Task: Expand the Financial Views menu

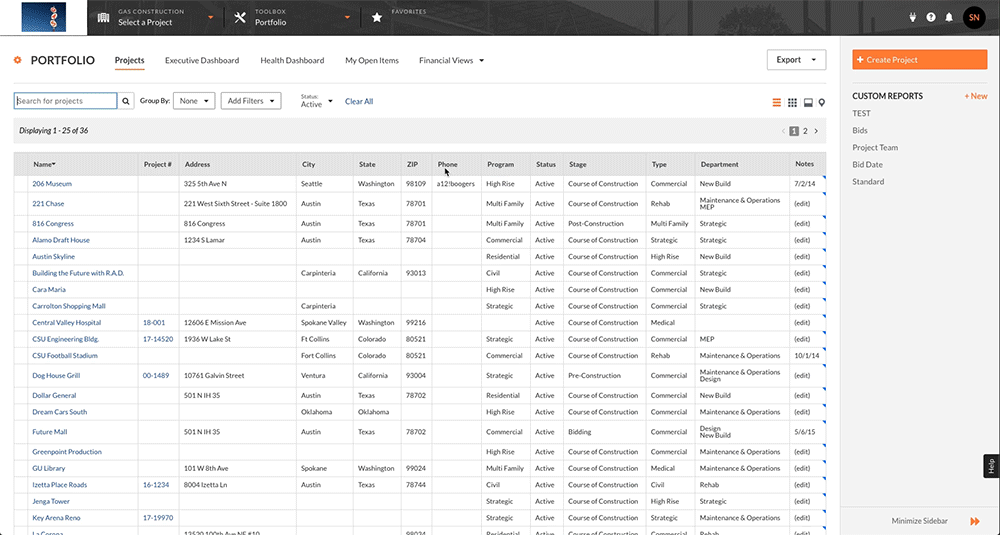Action: [451, 61]
